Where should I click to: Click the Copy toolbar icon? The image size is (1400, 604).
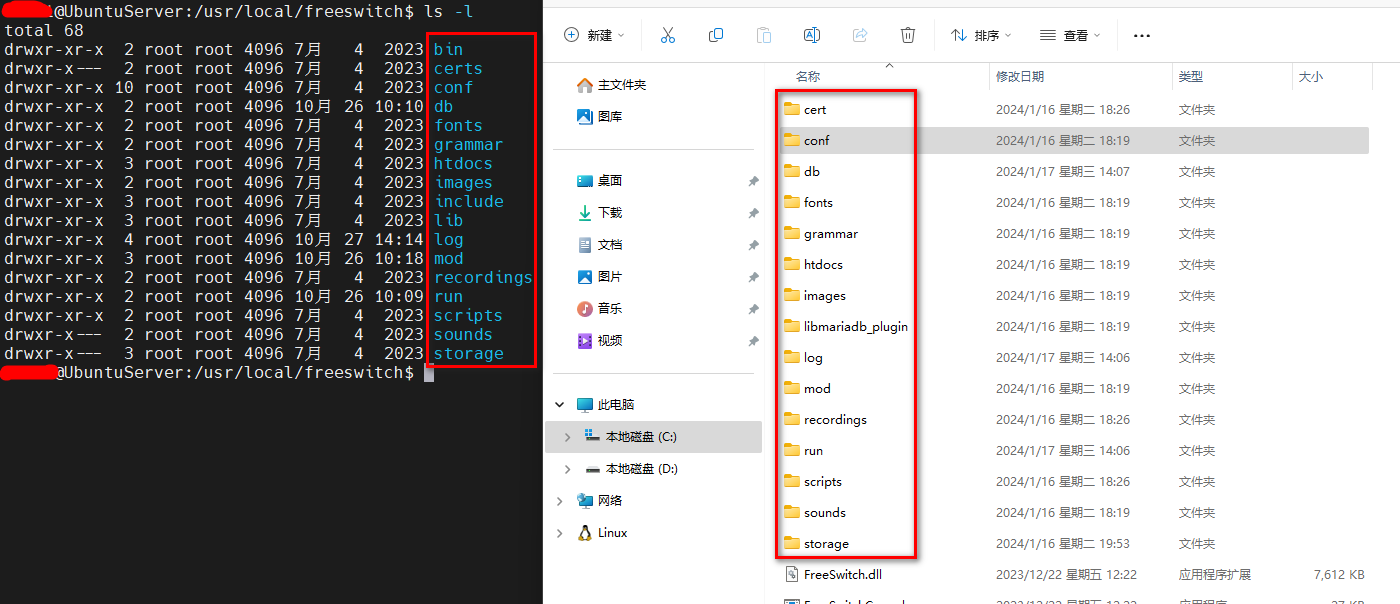coord(715,34)
